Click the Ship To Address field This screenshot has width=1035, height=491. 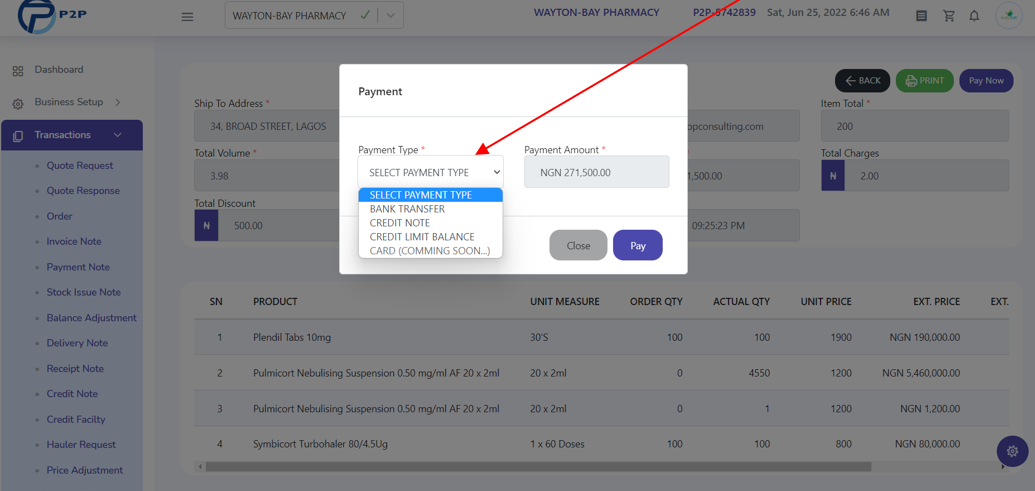[x=267, y=126]
